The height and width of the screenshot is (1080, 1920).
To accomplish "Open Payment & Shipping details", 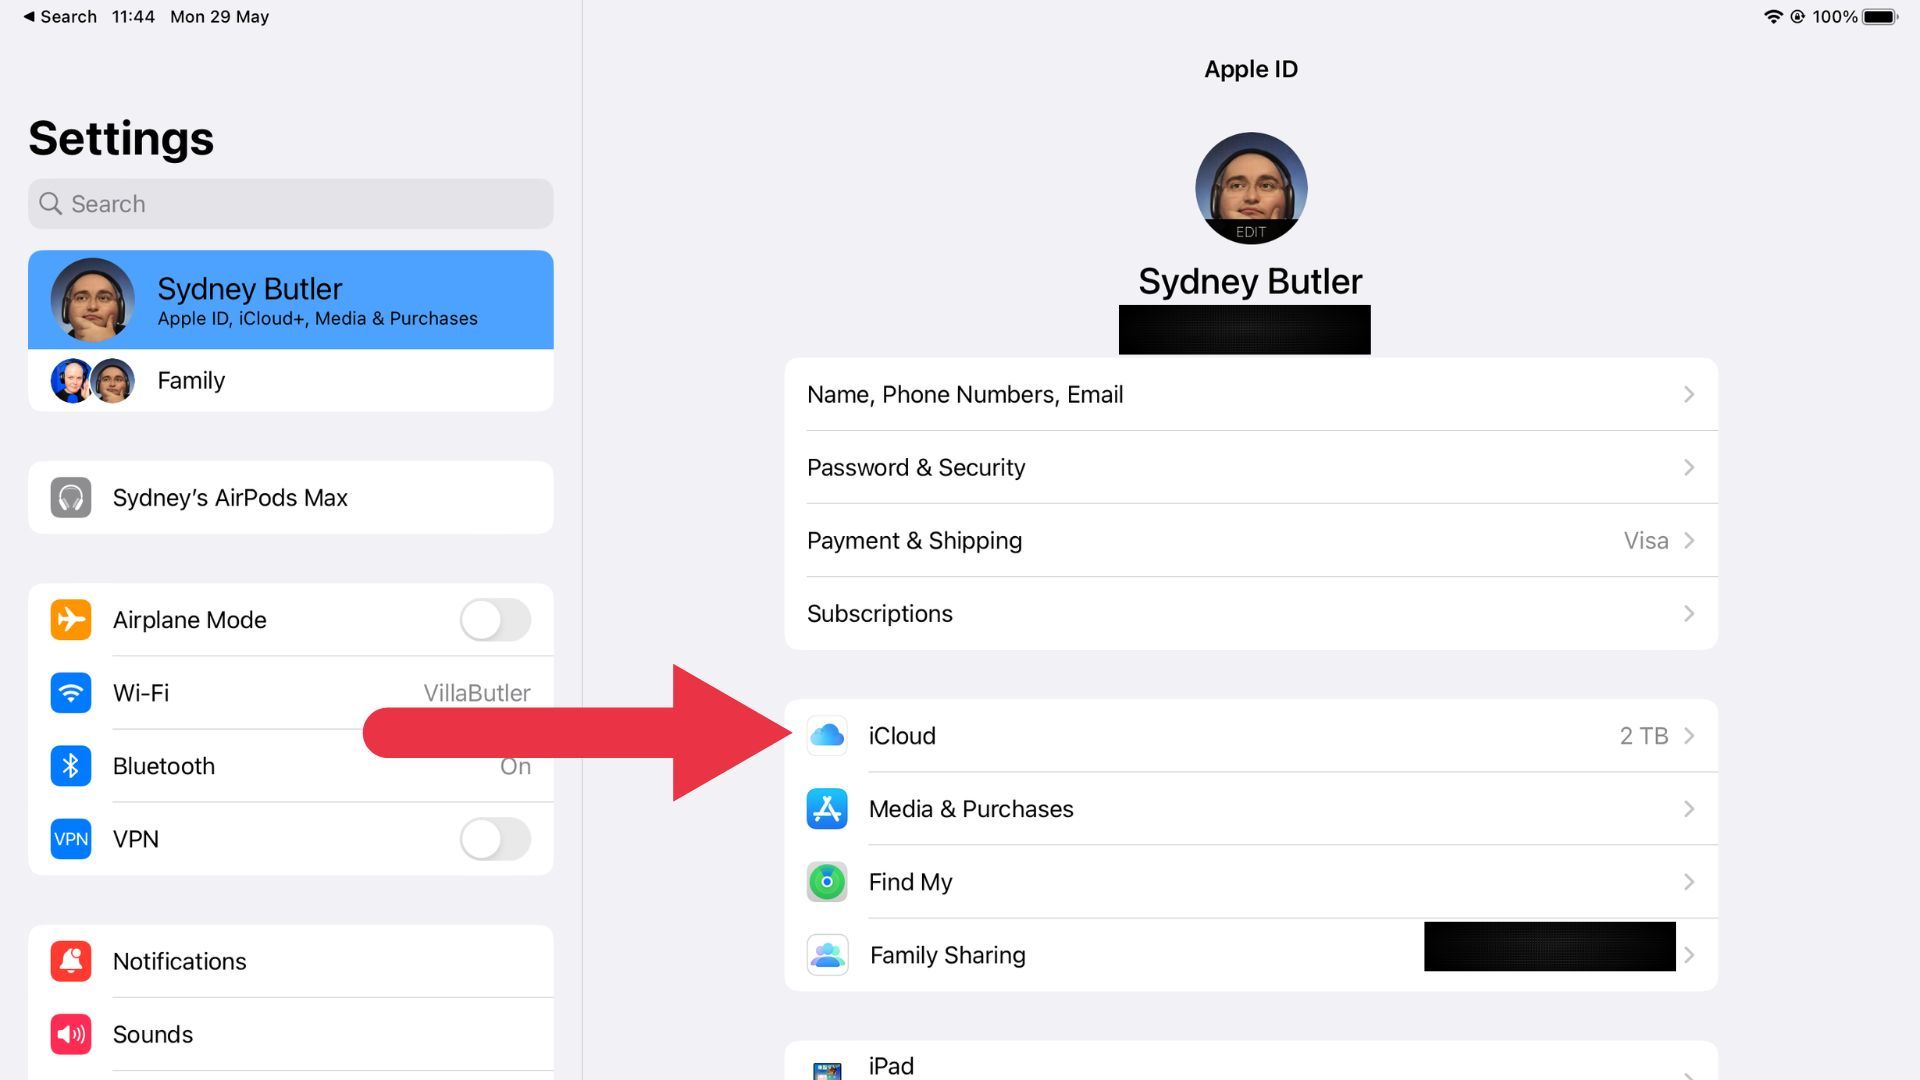I will (1251, 539).
